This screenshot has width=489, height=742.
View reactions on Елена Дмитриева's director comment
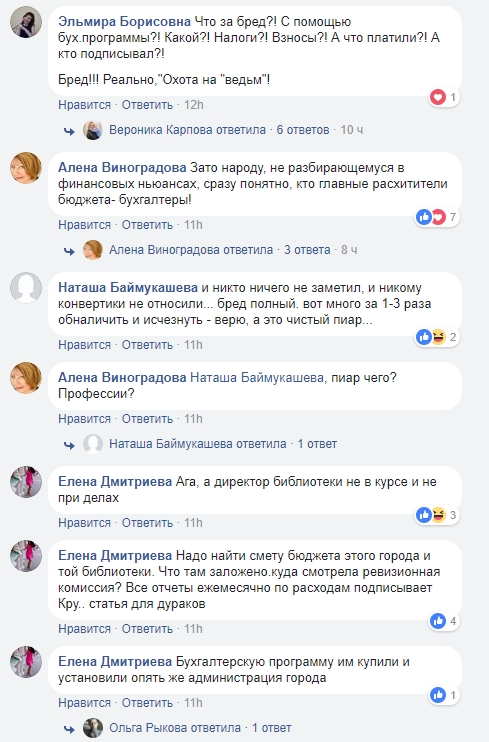click(437, 515)
